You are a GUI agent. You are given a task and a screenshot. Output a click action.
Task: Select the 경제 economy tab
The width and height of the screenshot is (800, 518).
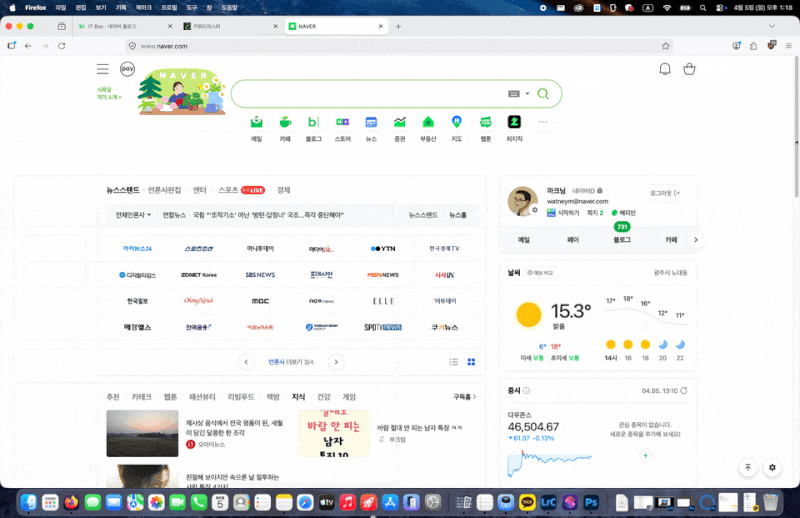[x=284, y=190]
